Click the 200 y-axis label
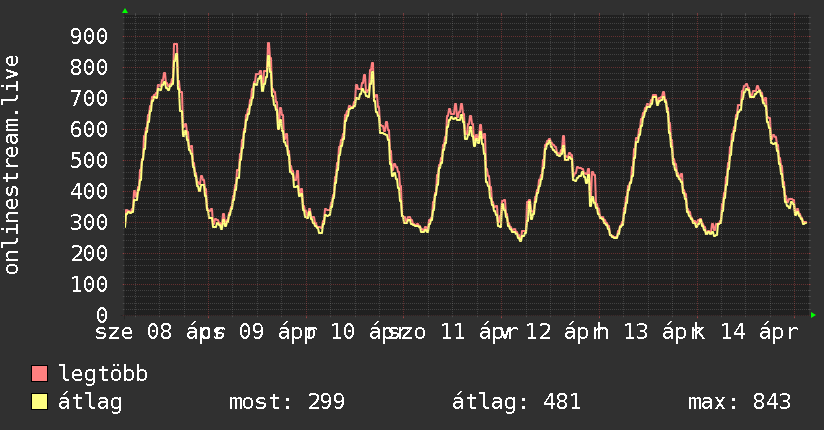Image resolution: width=824 pixels, height=430 pixels. [89, 253]
